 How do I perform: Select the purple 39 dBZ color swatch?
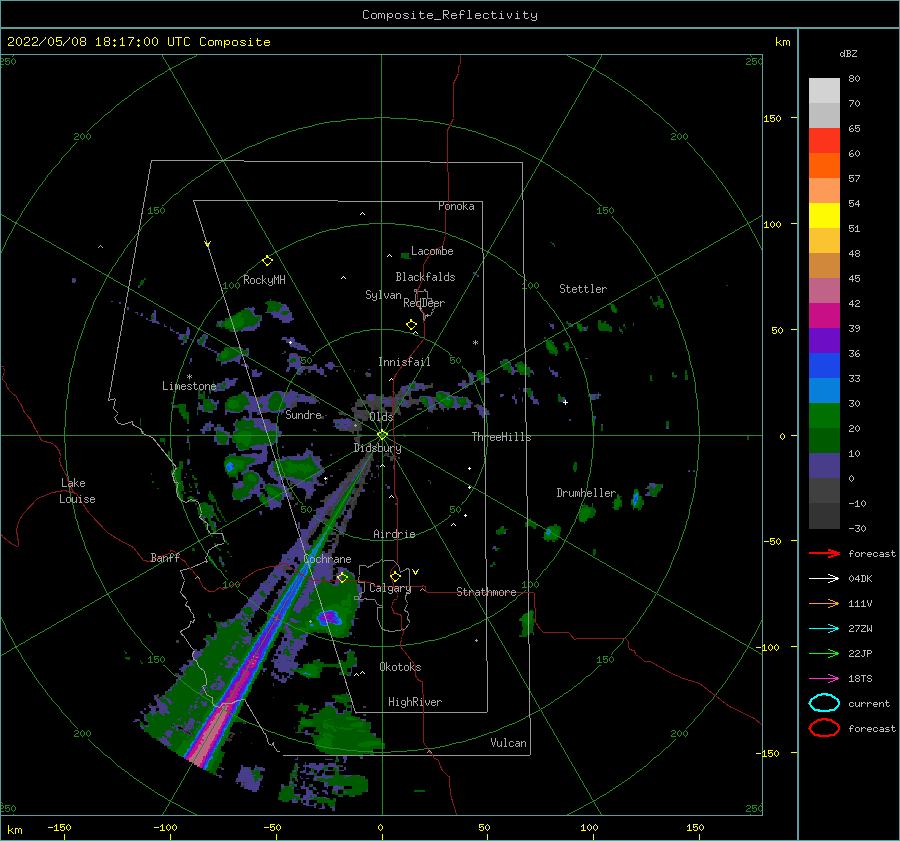[824, 340]
